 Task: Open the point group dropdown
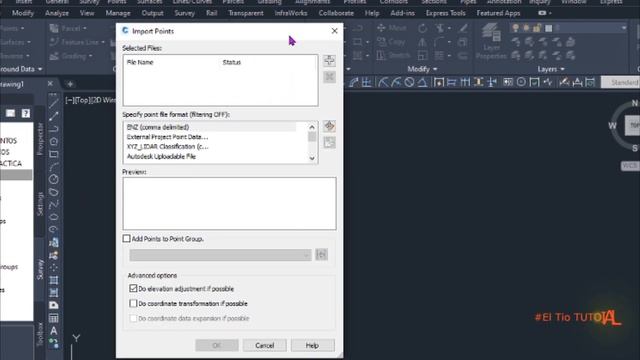point(220,255)
